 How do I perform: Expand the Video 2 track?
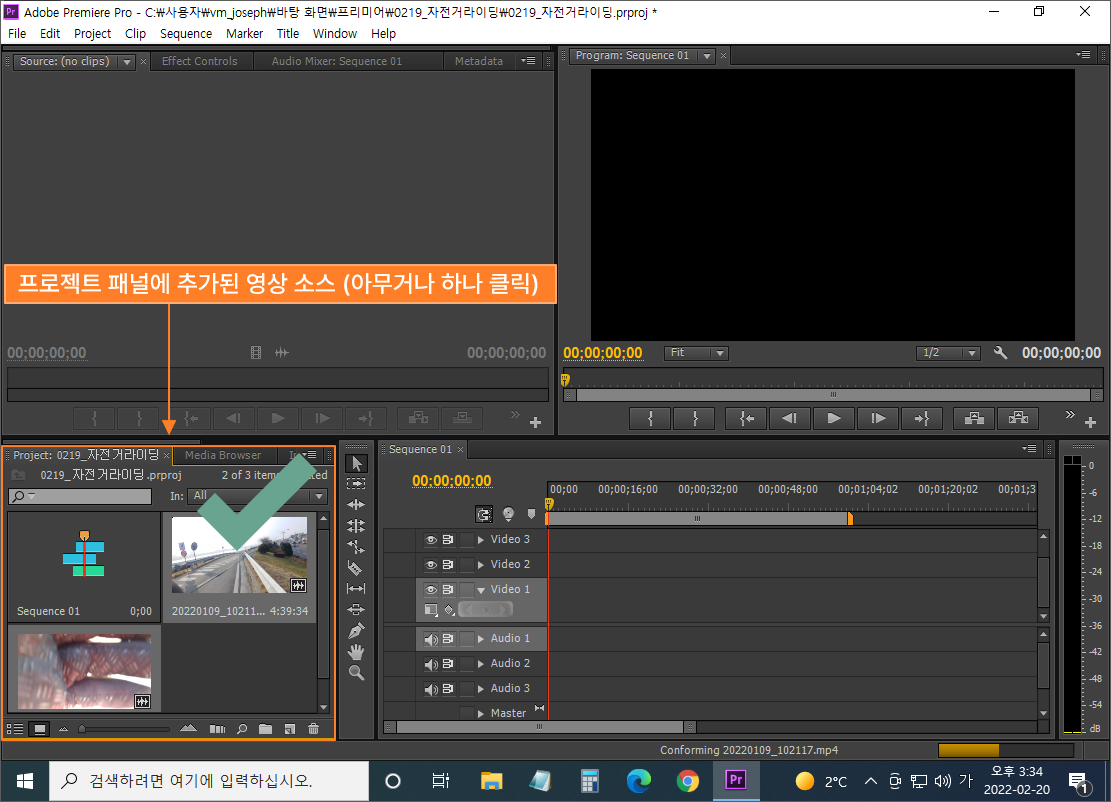click(x=481, y=565)
